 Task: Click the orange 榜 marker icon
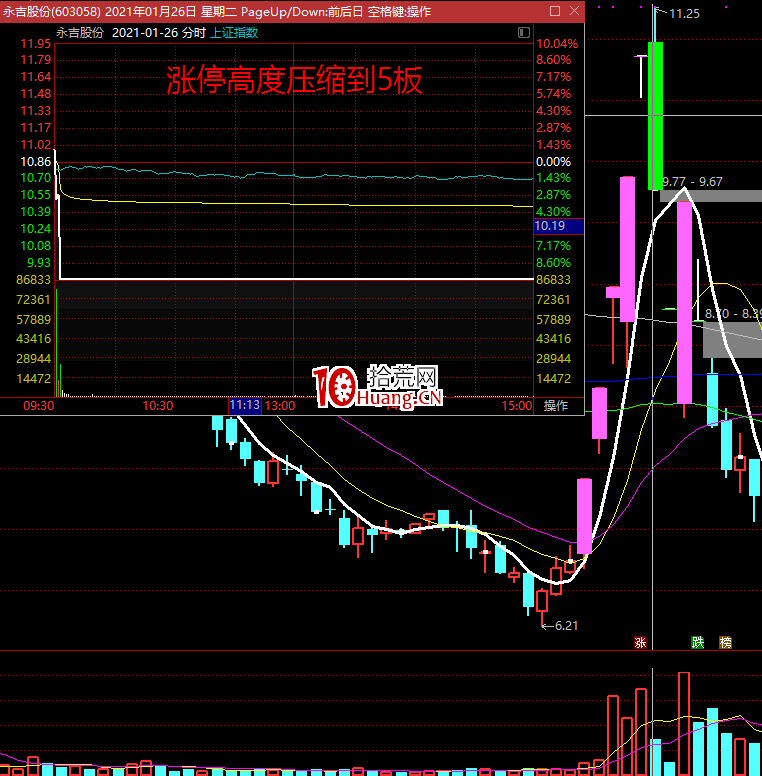pos(725,642)
